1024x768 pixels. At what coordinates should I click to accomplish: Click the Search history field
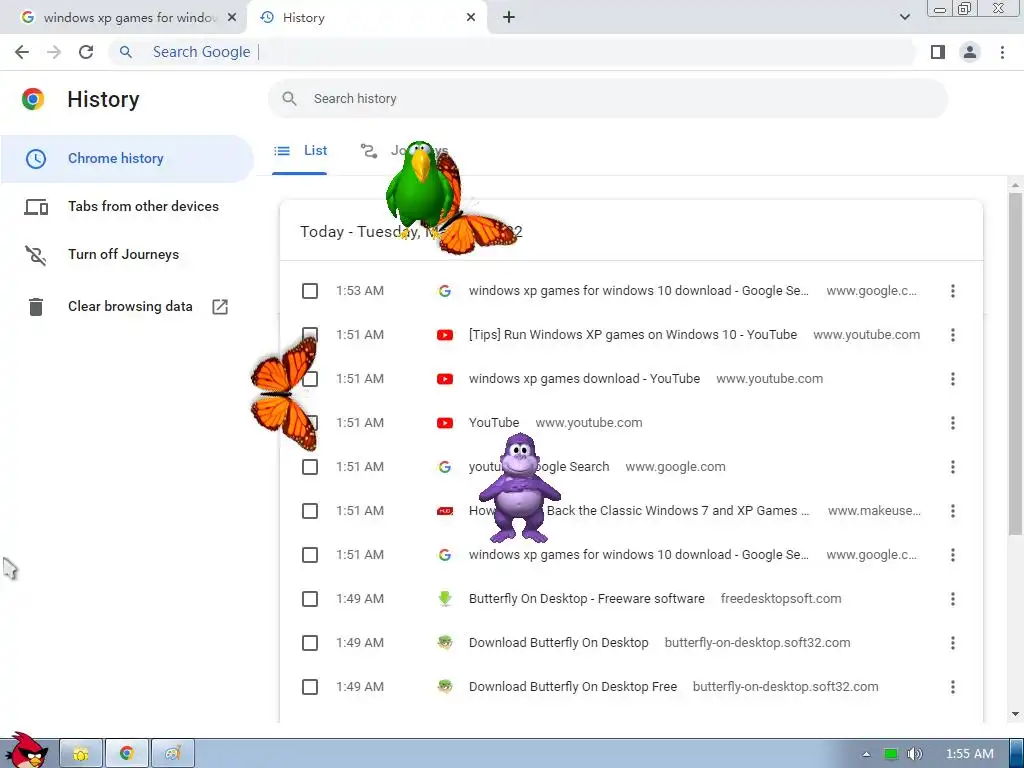tap(607, 99)
